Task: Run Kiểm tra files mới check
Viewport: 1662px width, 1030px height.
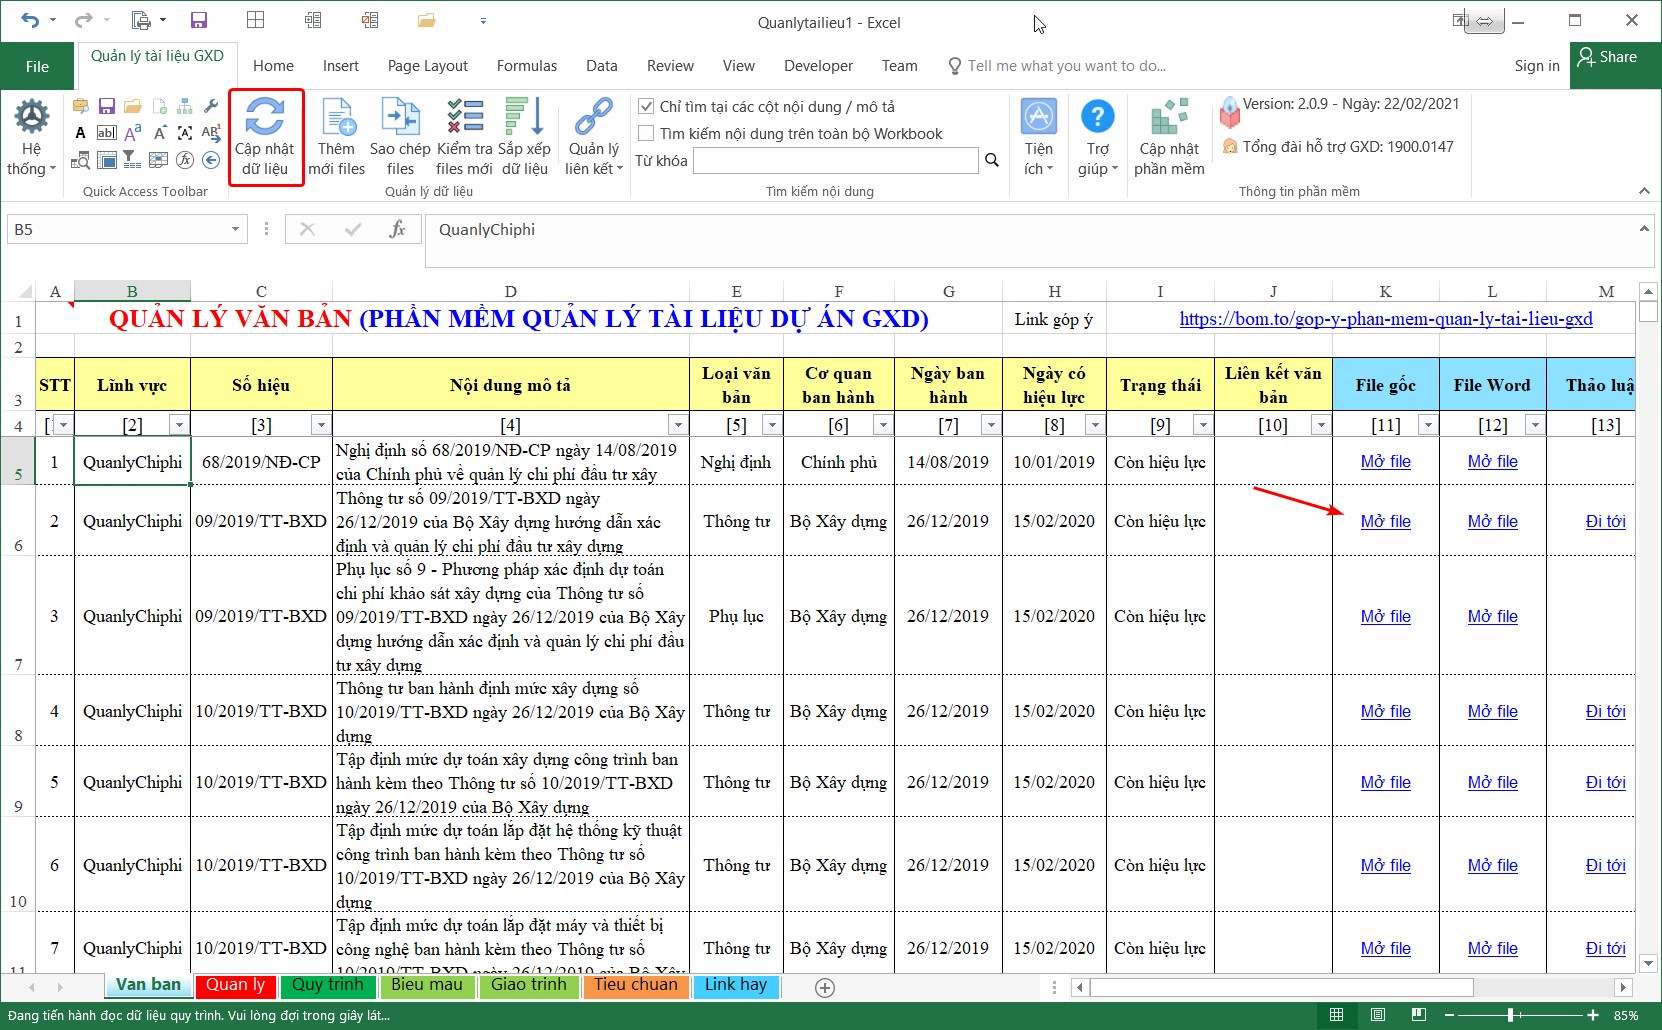Action: pyautogui.click(x=464, y=118)
